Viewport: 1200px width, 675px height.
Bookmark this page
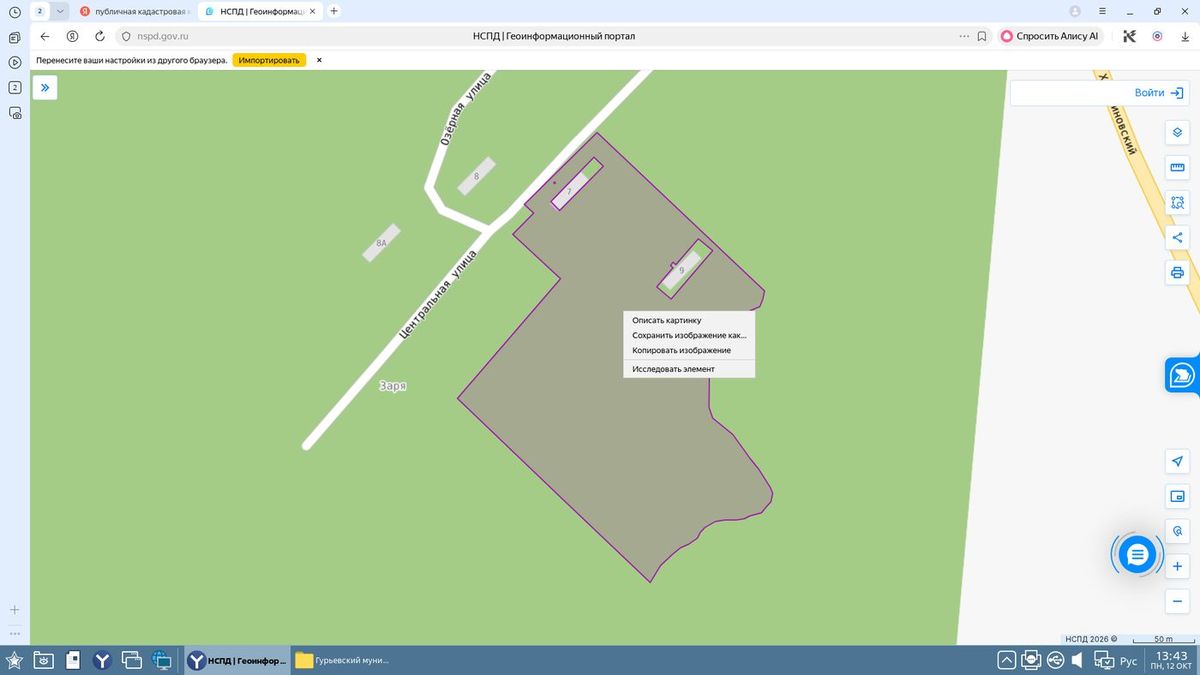(x=982, y=36)
